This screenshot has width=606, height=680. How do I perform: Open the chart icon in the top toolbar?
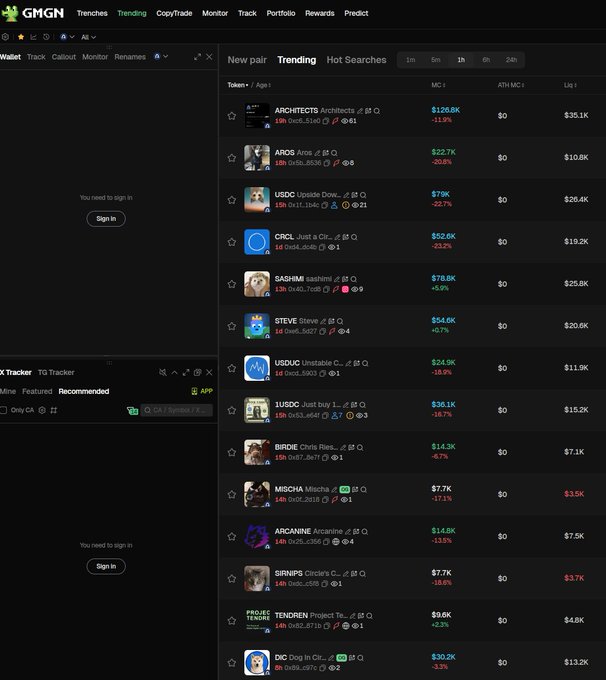(33, 37)
